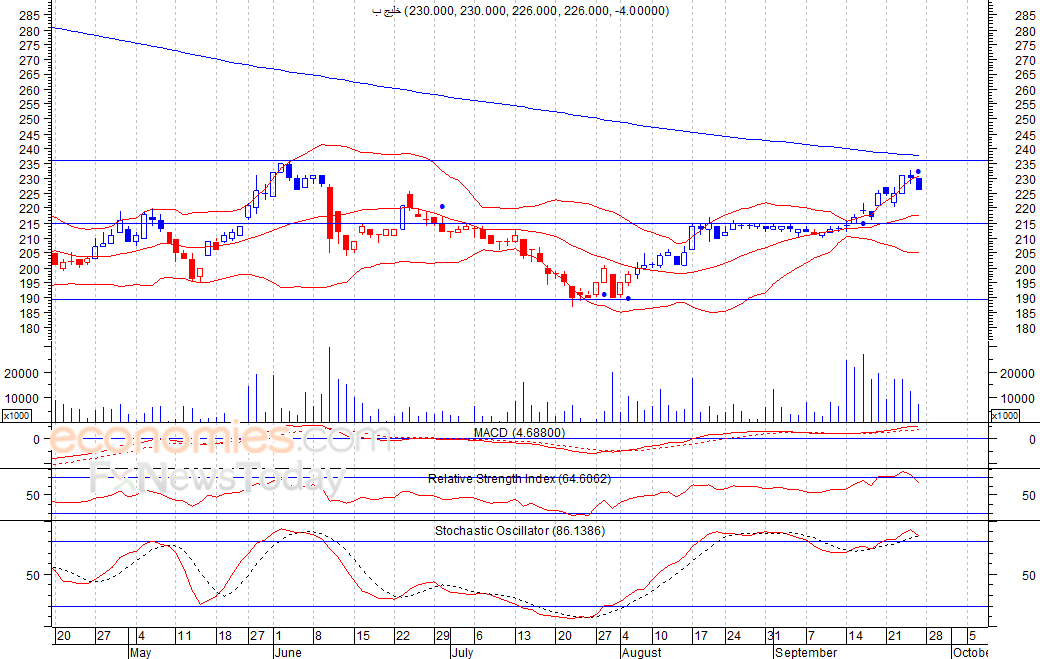Image resolution: width=1040 pixels, height=659 pixels.
Task: Select the "6" date label in July
Action: tap(480, 636)
